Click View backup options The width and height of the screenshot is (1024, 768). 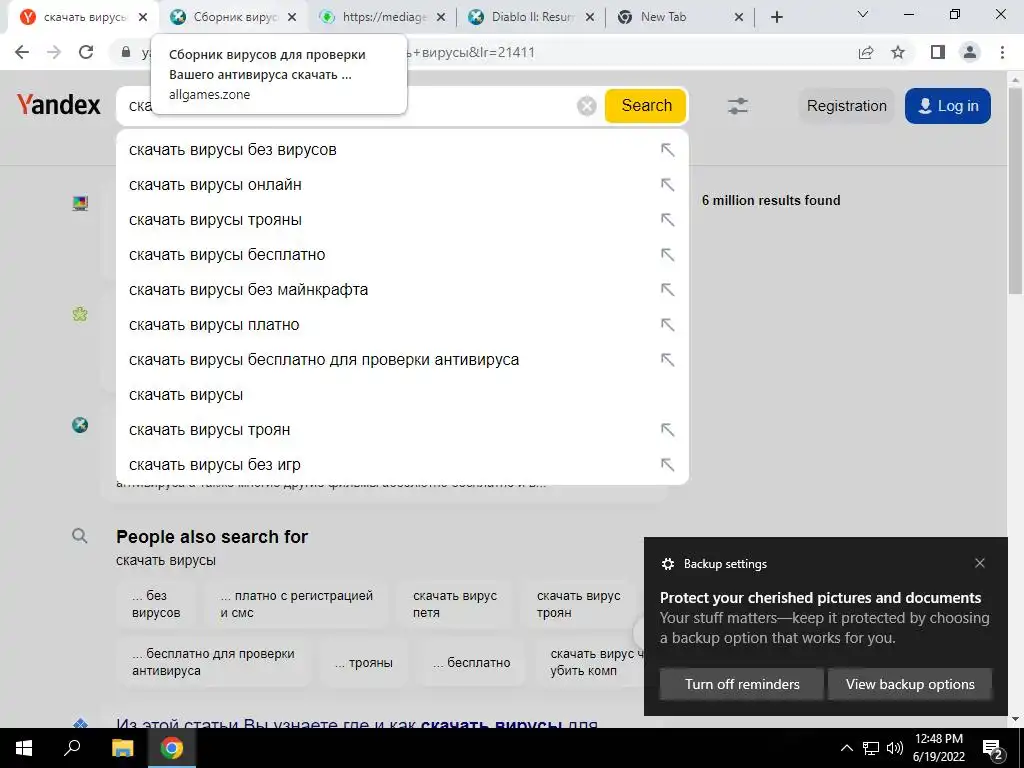point(910,684)
